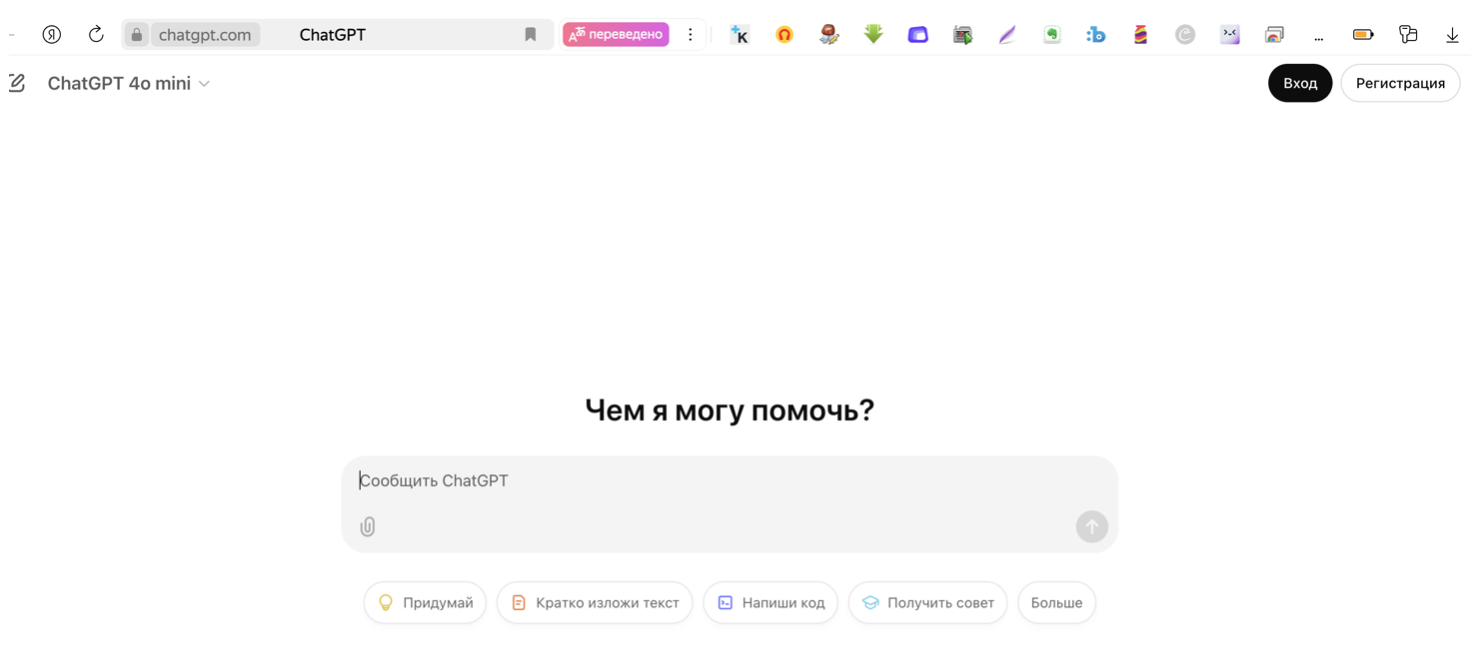
Task: Open the brown-haired character extension icon
Action: click(829, 35)
